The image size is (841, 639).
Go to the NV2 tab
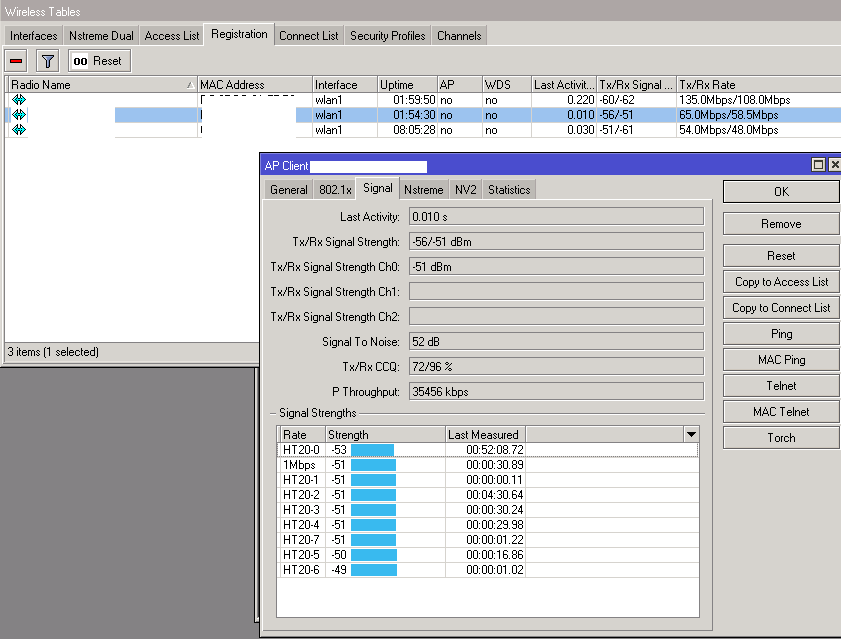pyautogui.click(x=465, y=190)
